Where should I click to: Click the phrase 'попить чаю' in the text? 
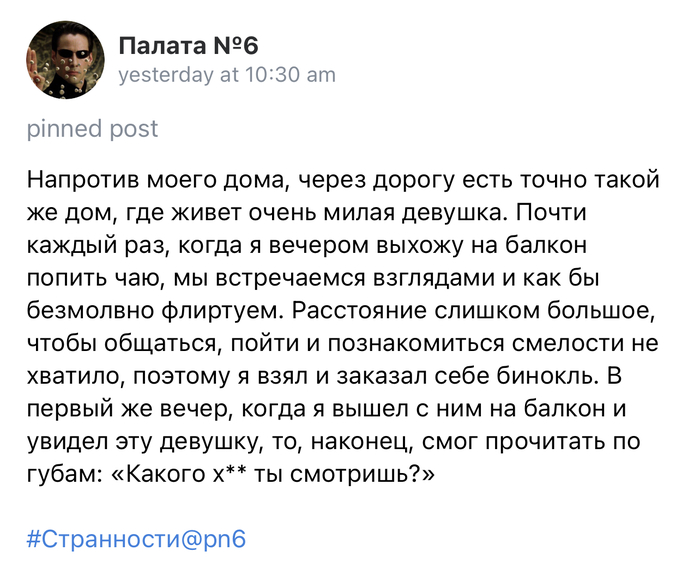(86, 278)
